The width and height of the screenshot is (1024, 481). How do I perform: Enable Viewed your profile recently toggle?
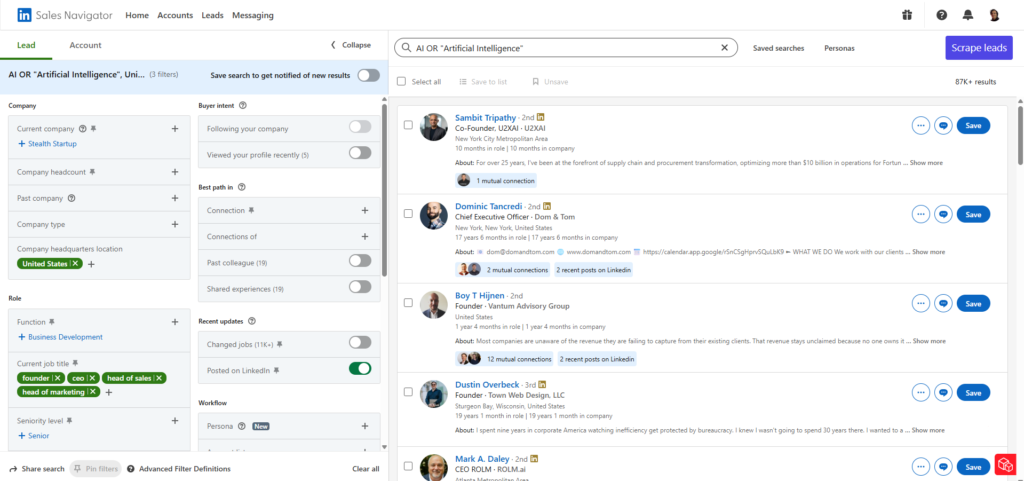tap(360, 153)
